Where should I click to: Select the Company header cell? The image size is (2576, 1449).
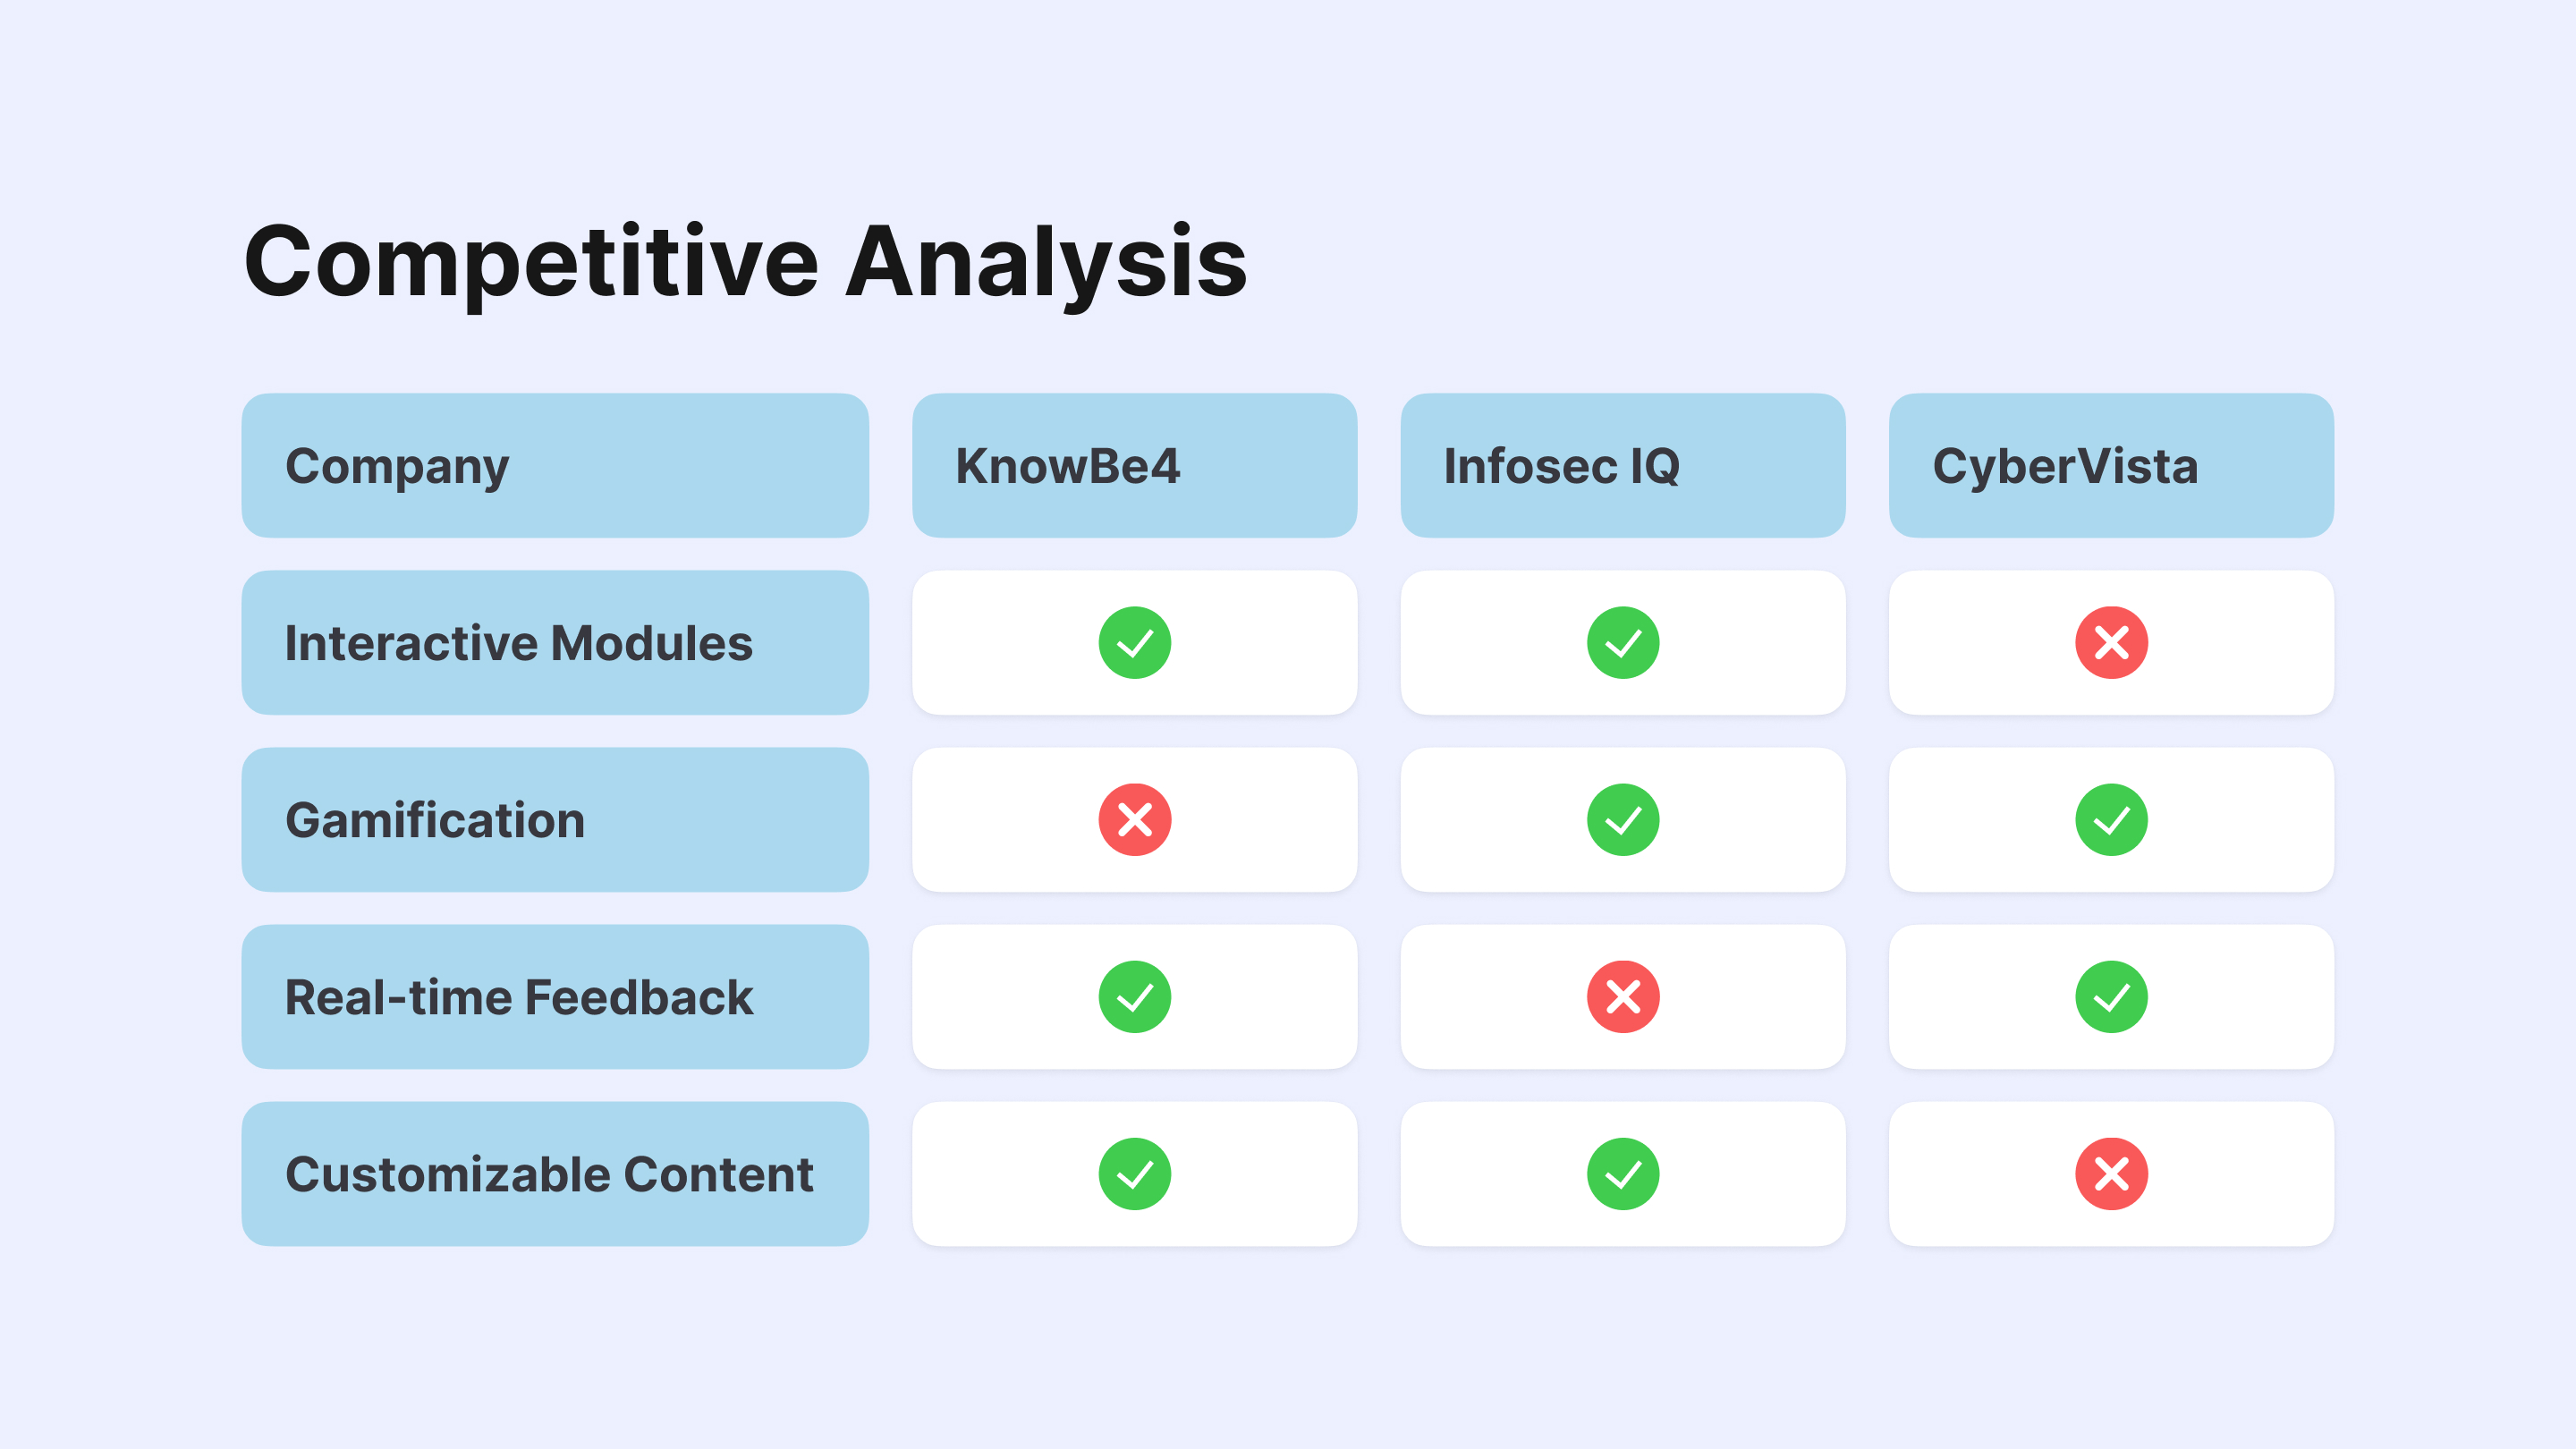tap(555, 466)
